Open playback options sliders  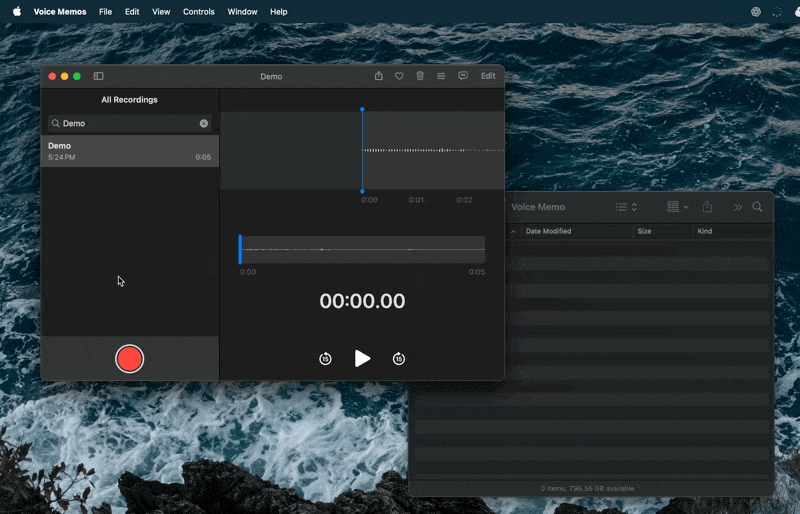point(441,76)
